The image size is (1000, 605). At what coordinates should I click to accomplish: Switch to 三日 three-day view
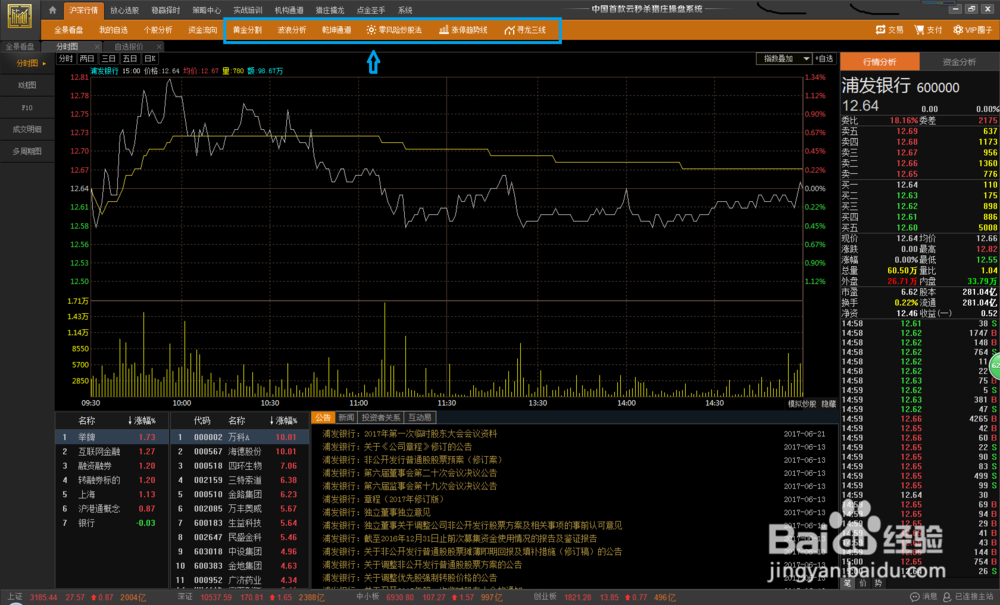[x=108, y=59]
